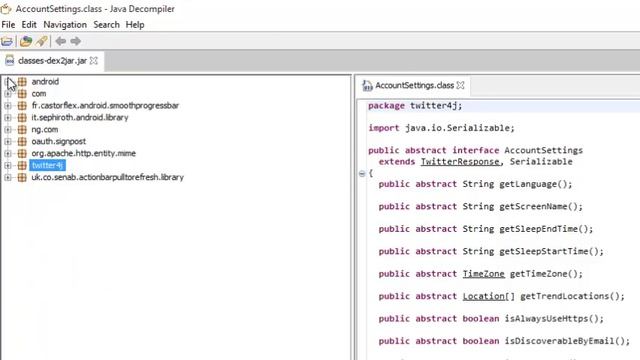Click the package icon beside twitter4j
Viewport: 640px width, 360px height.
tap(22, 165)
